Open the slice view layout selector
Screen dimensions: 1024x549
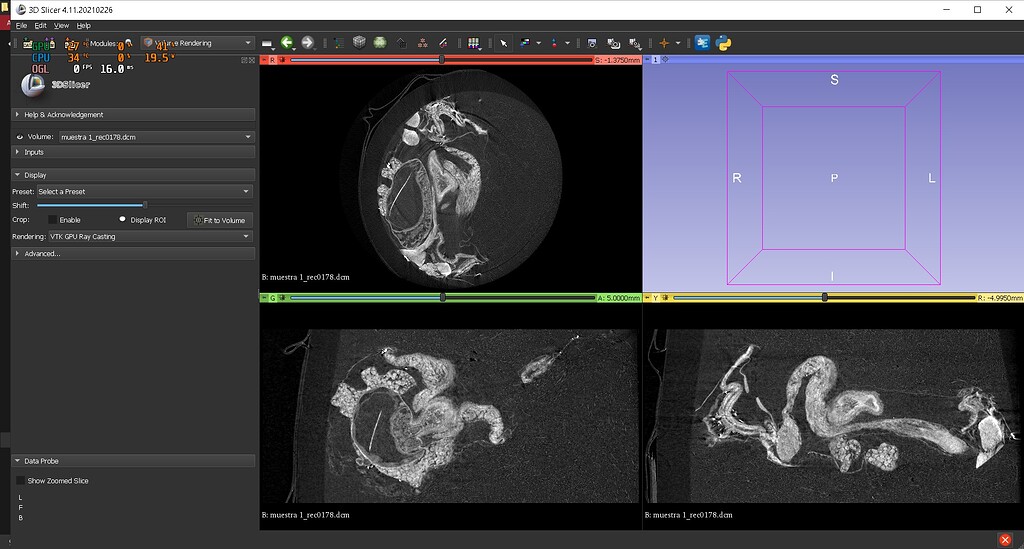click(474, 43)
